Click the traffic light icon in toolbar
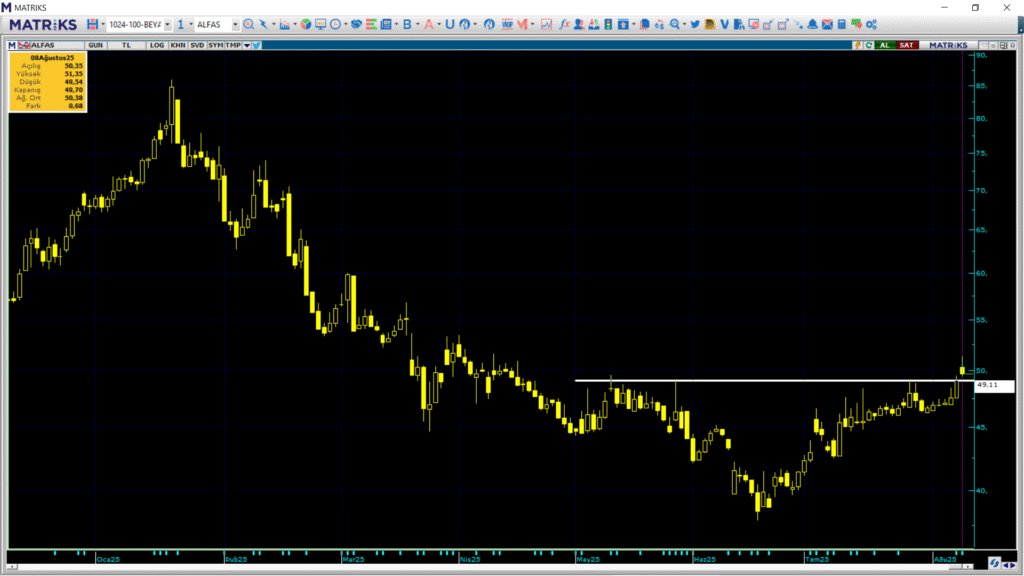 point(608,24)
